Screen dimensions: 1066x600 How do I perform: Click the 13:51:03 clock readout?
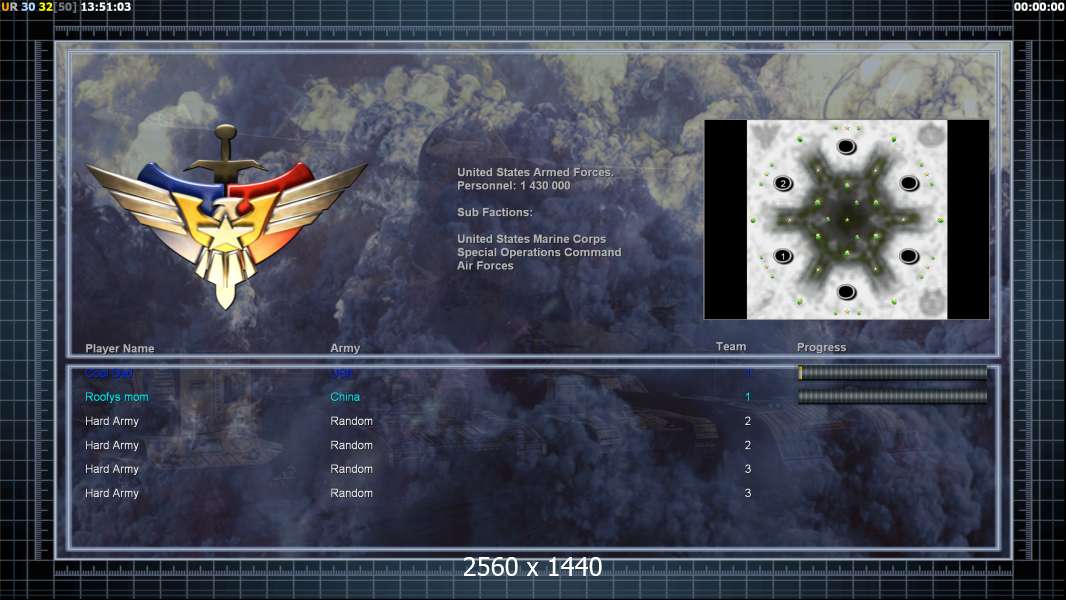105,7
